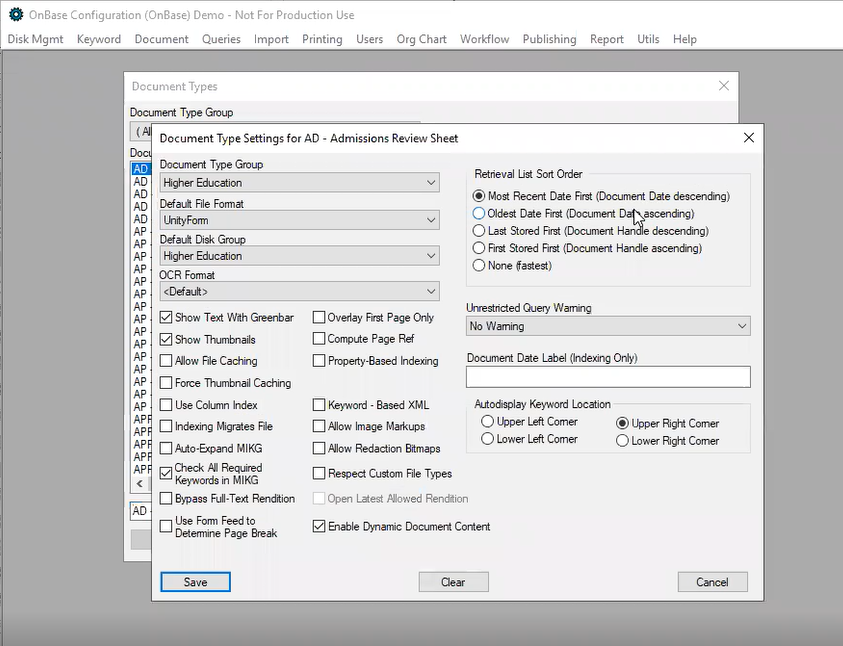Open the Default File Format dropdown
This screenshot has width=843, height=646.
[x=432, y=220]
